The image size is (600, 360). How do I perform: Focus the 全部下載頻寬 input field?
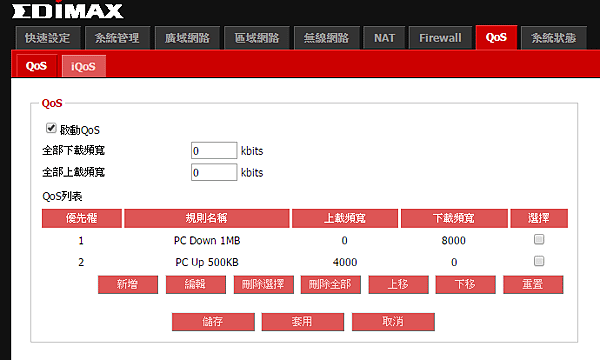click(214, 150)
